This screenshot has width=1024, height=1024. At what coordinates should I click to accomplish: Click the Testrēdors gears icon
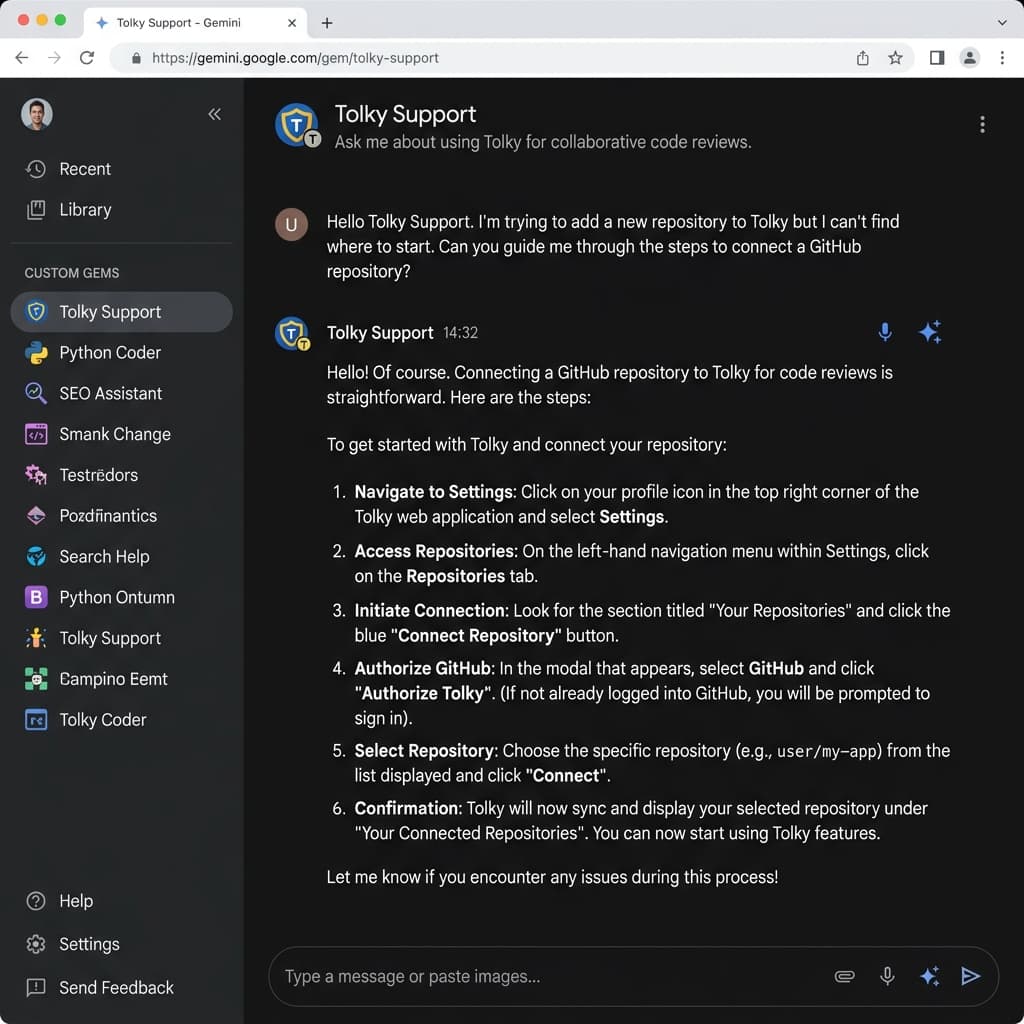click(x=36, y=475)
